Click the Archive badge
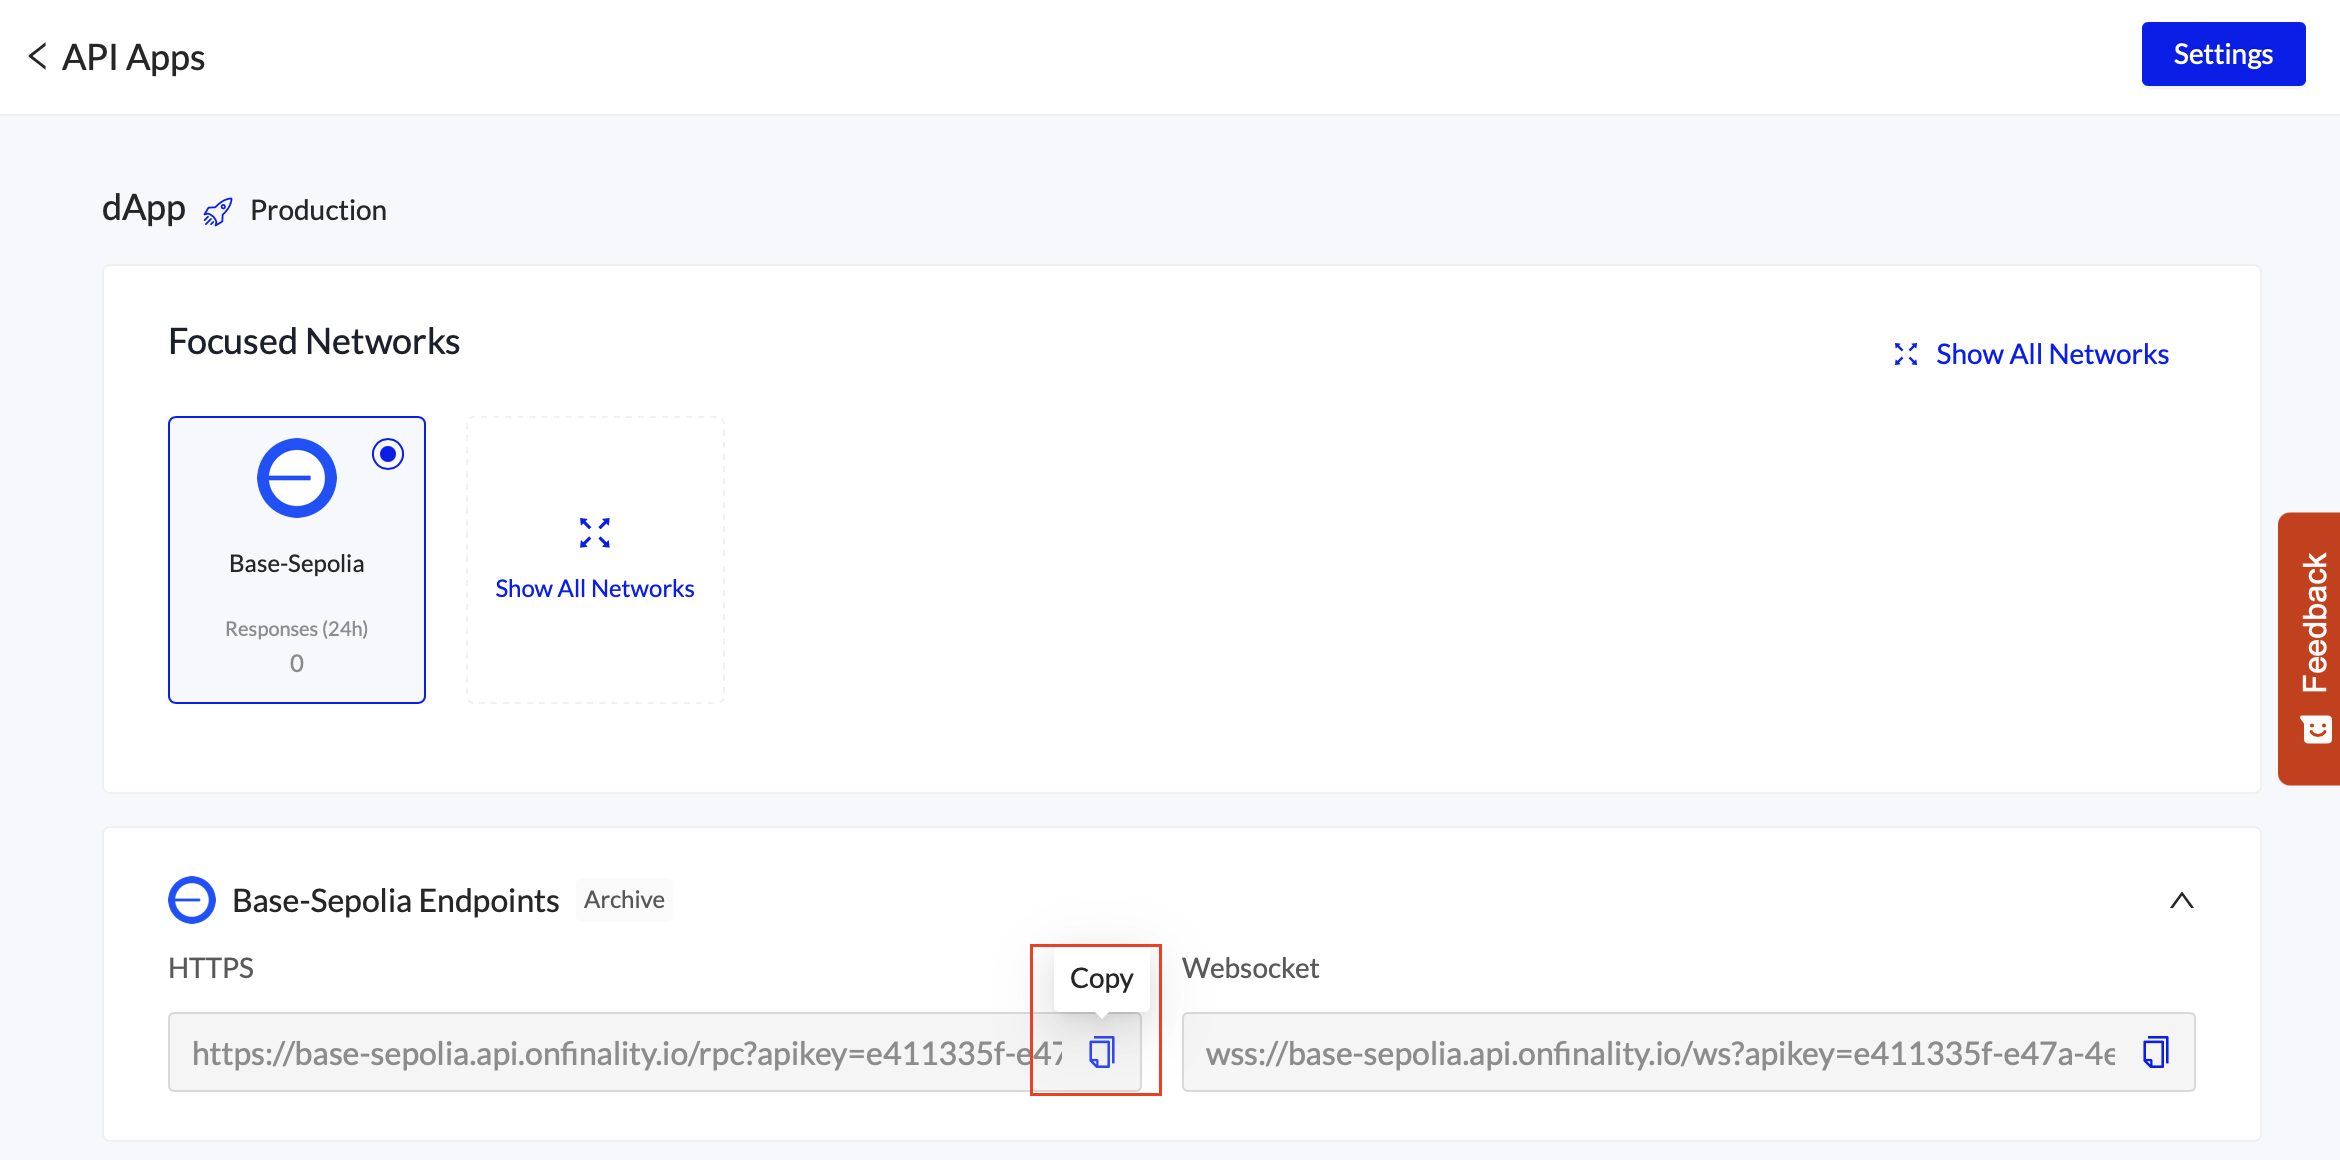The image size is (2340, 1160). (624, 900)
